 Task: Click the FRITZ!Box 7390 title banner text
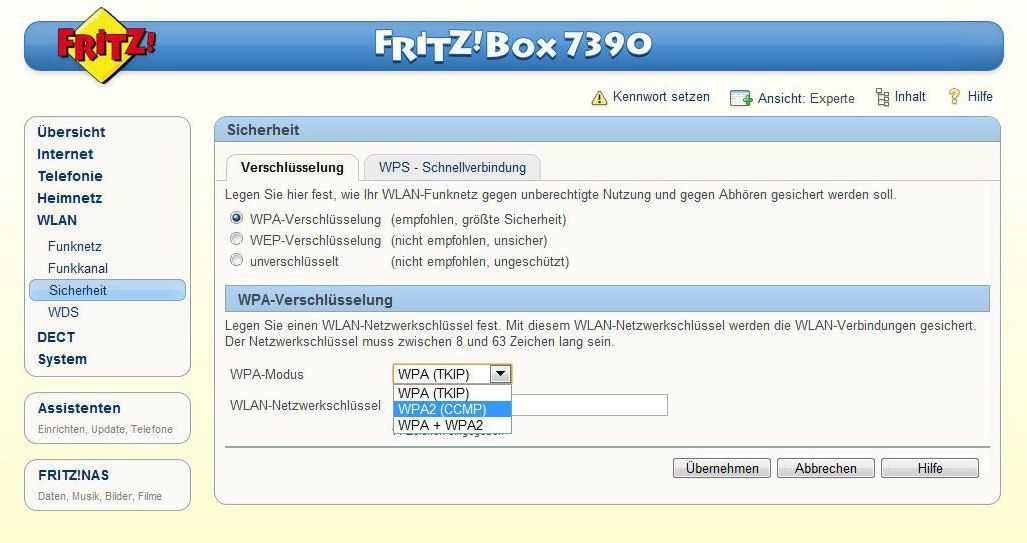[514, 45]
